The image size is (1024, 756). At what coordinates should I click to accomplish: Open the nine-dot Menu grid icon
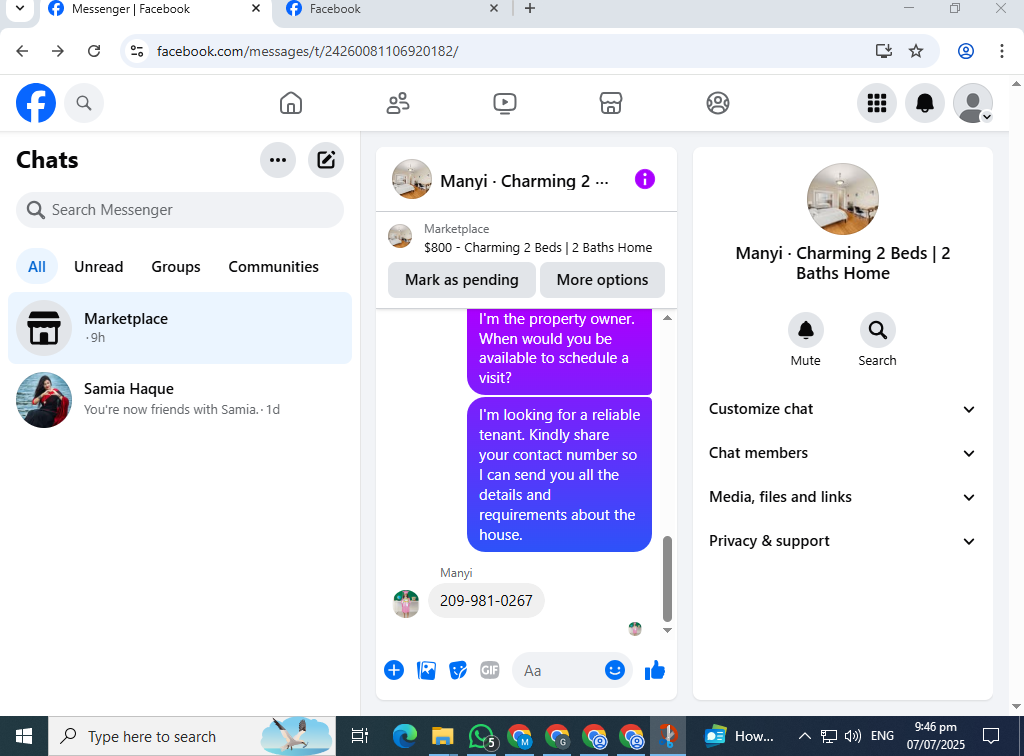click(x=876, y=103)
